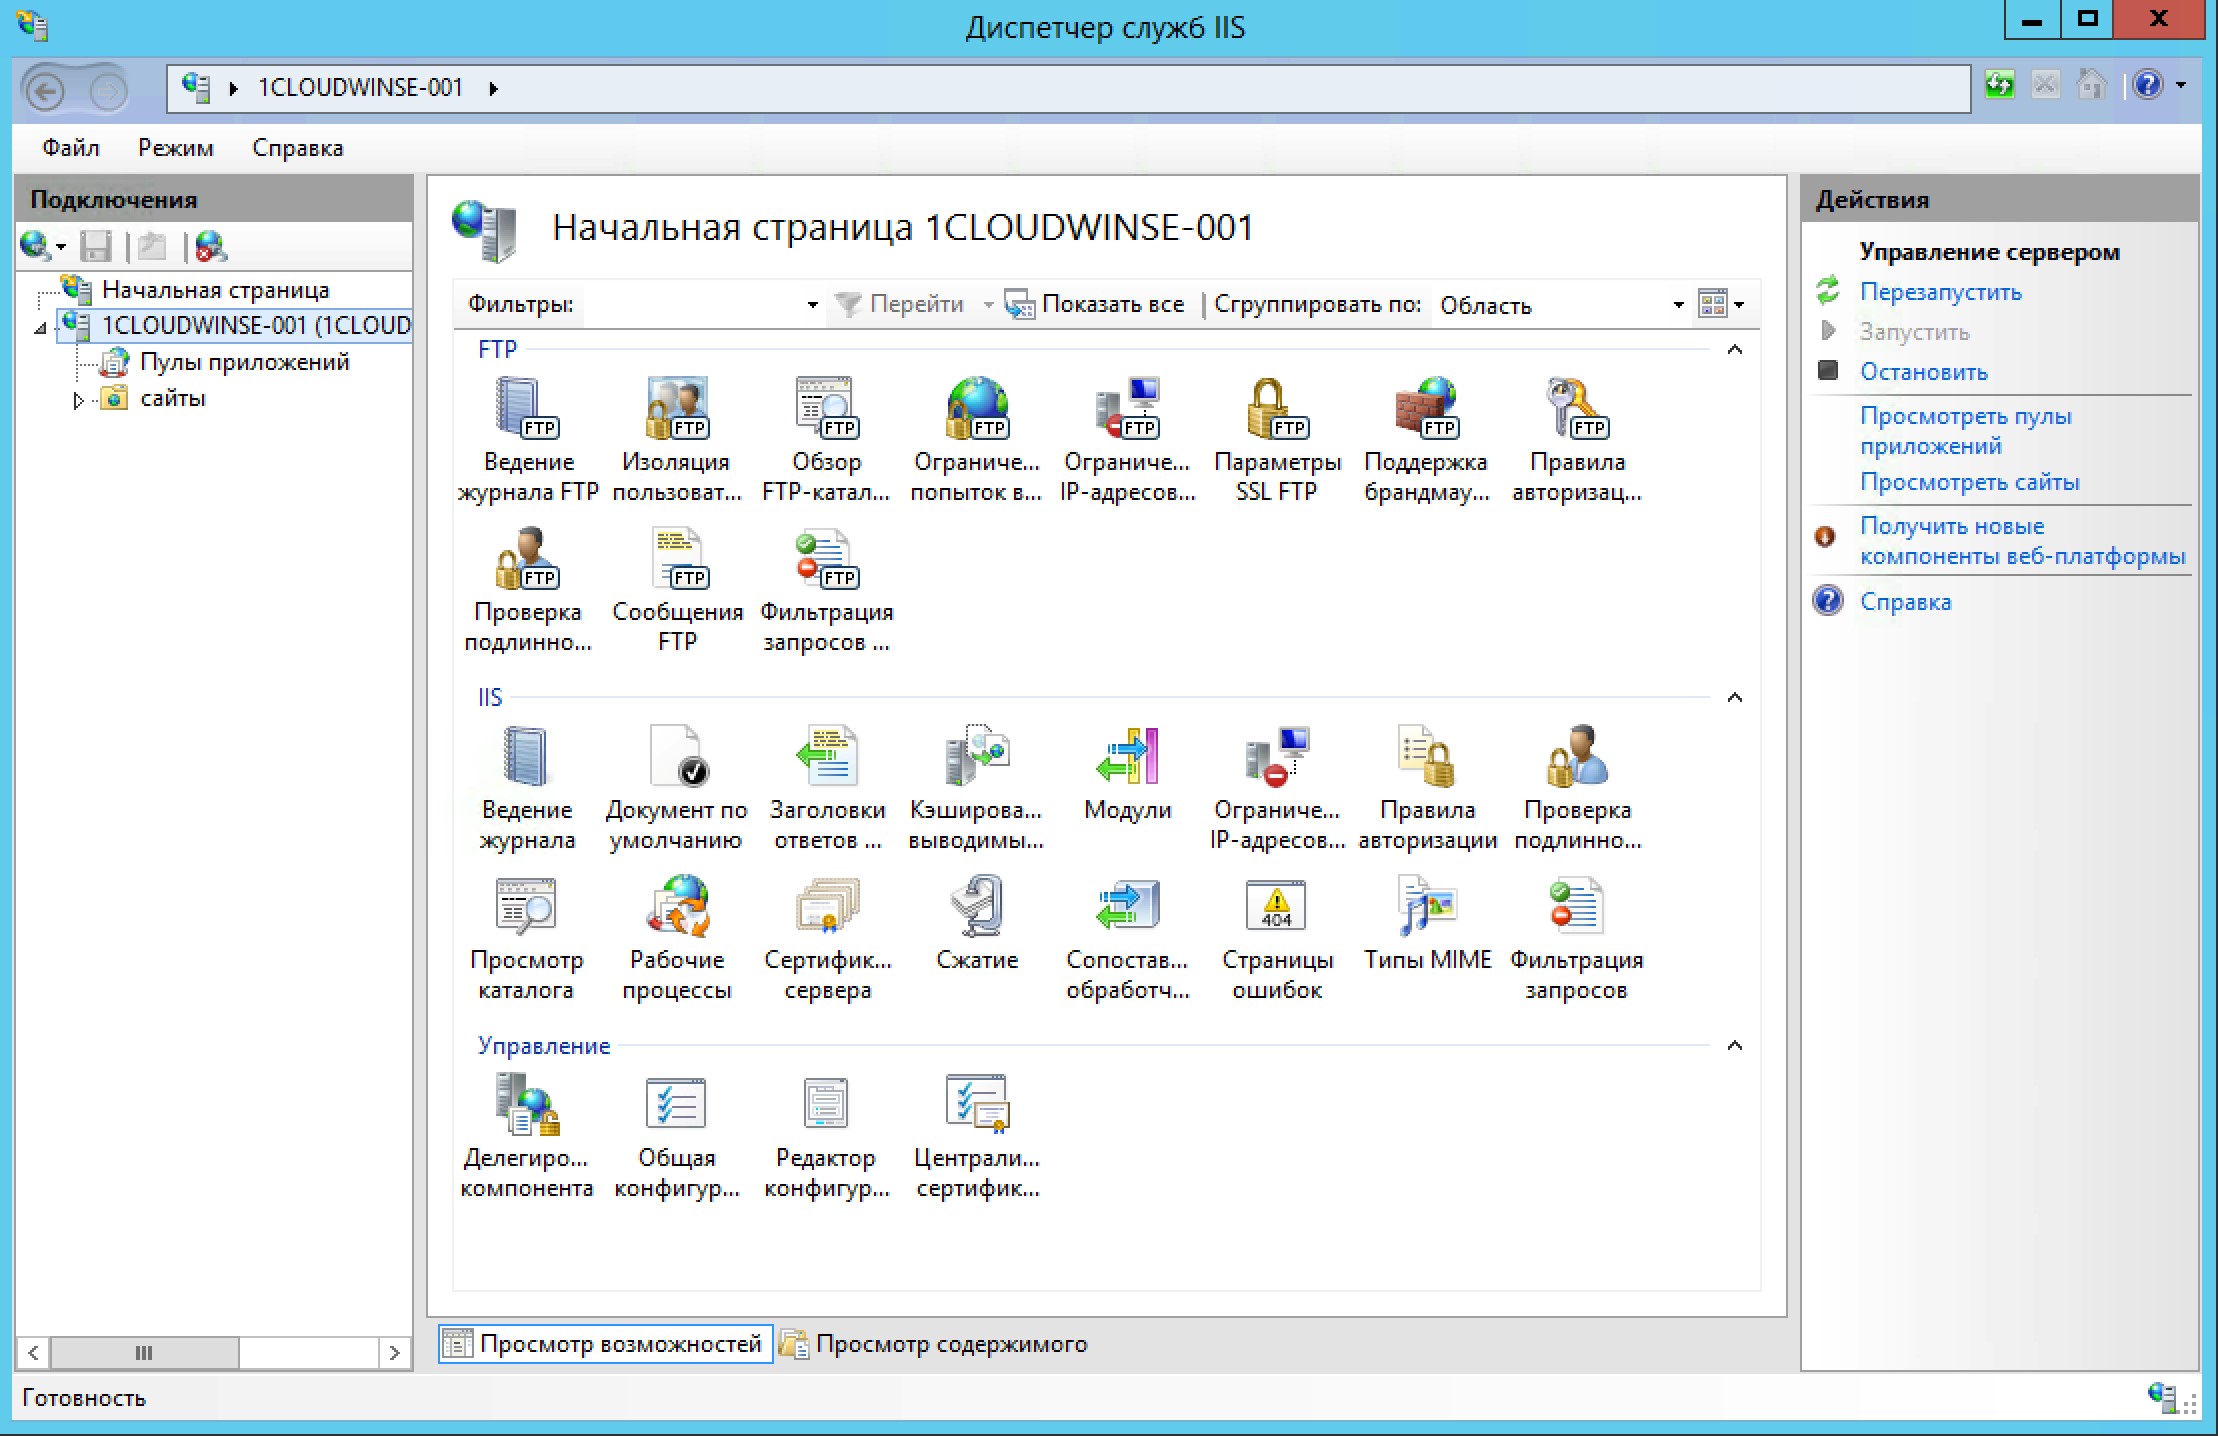Click the refresh page icon near address bar
The height and width of the screenshot is (1436, 2218).
tap(1999, 85)
